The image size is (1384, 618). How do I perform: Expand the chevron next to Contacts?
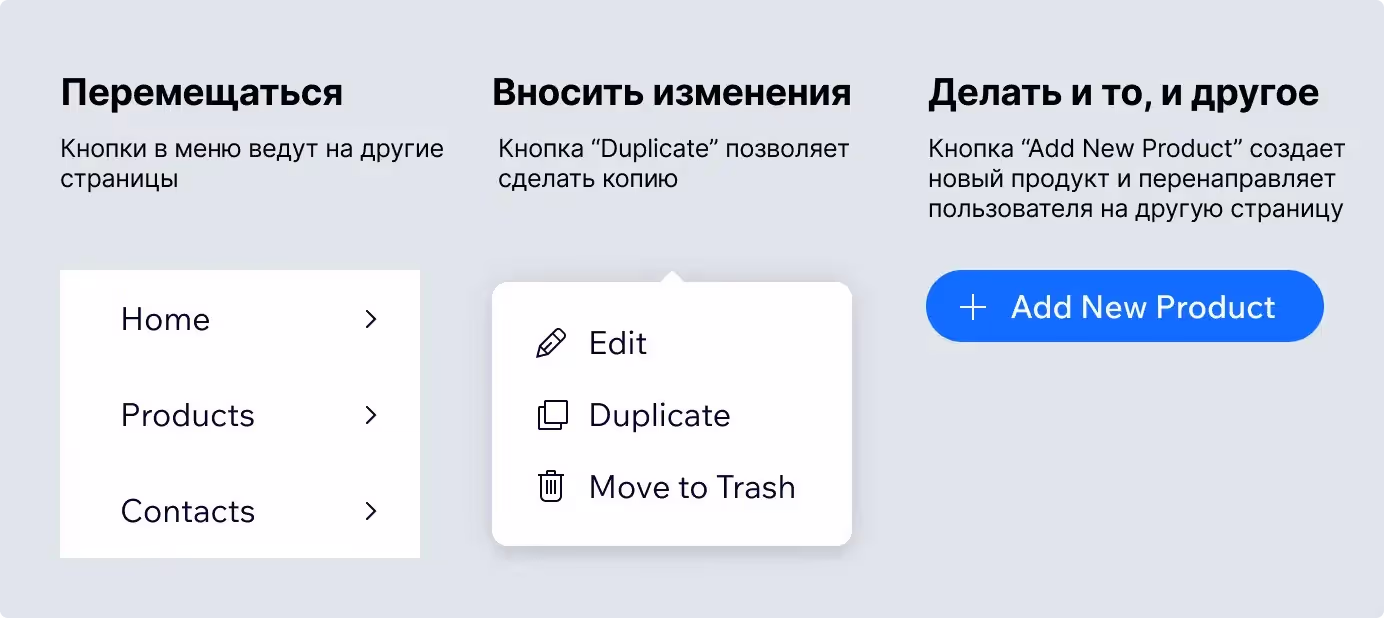371,511
